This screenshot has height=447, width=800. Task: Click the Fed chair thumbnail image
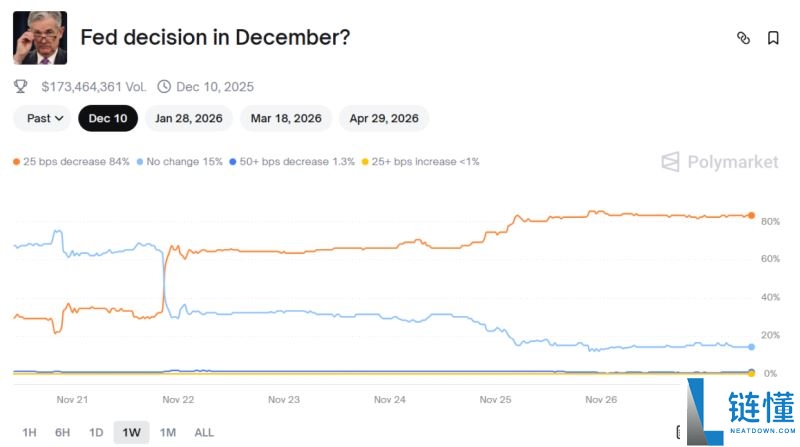coord(40,38)
